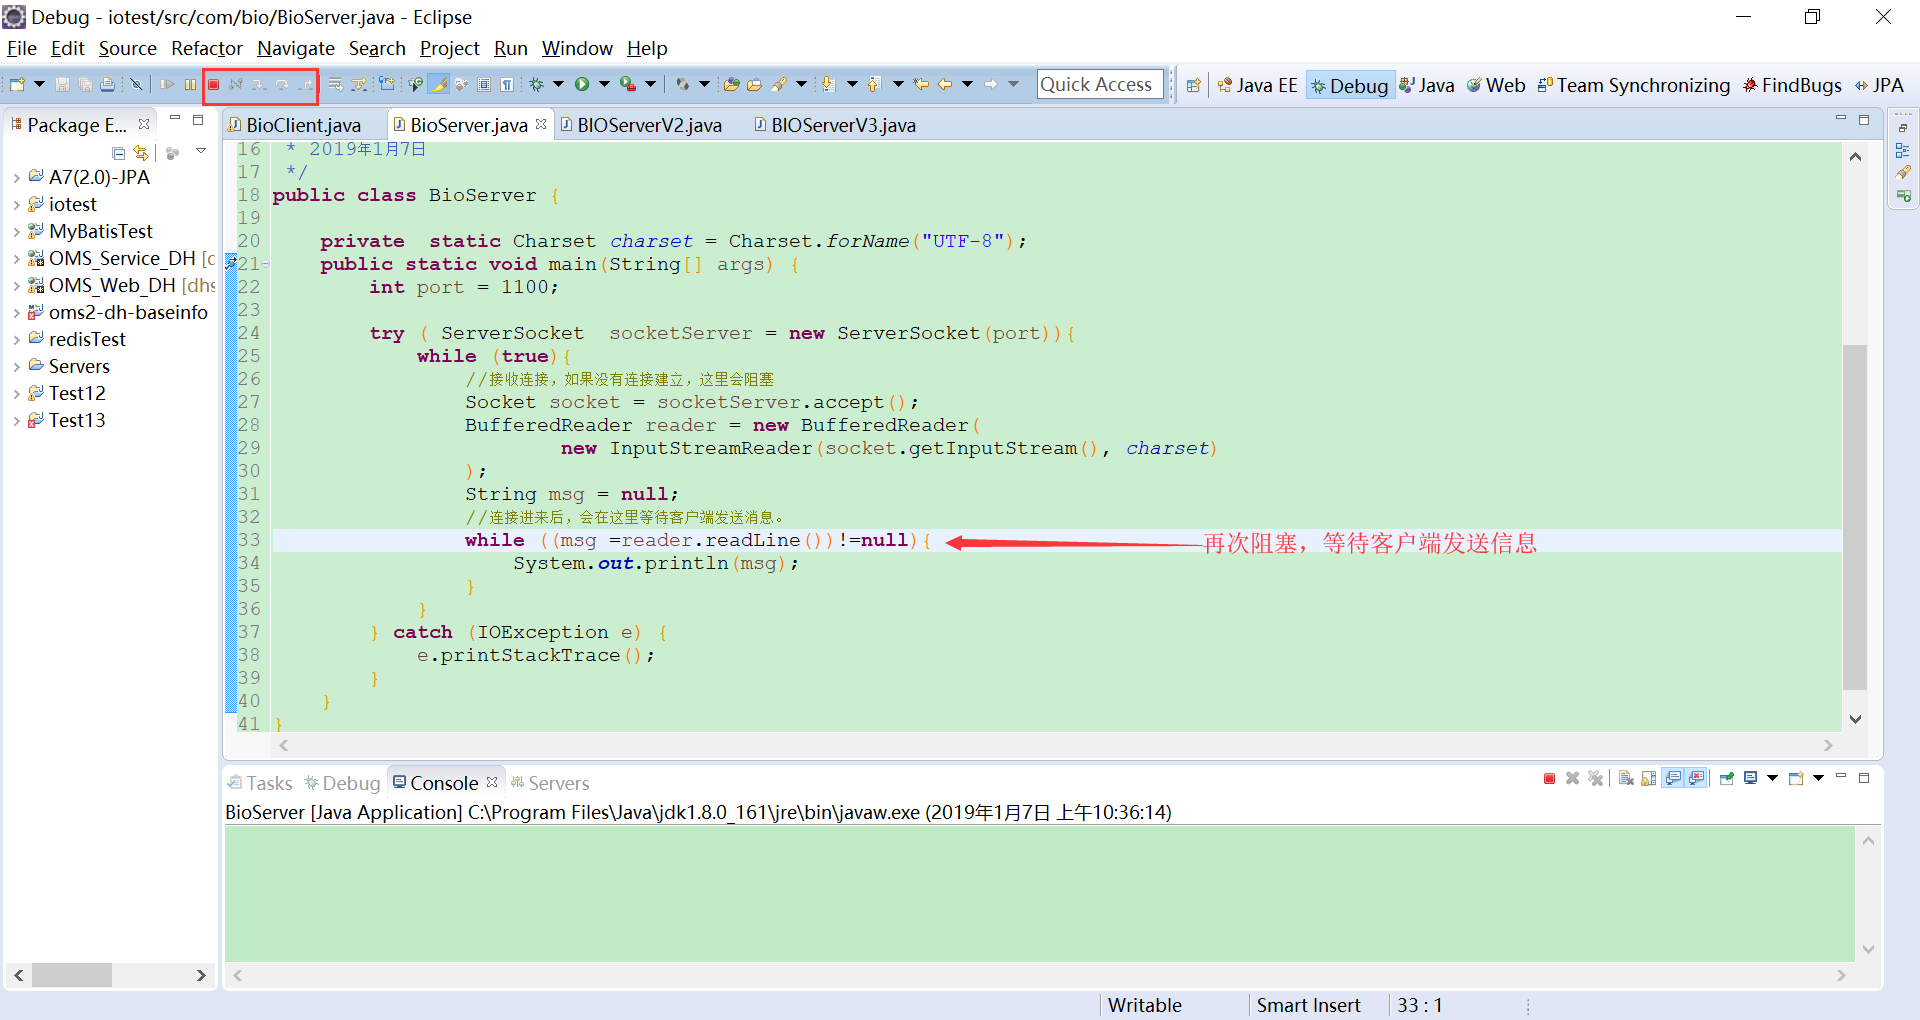Screen dimensions: 1920x1020
Task: Switch to Java perspective
Action: coord(1427,85)
